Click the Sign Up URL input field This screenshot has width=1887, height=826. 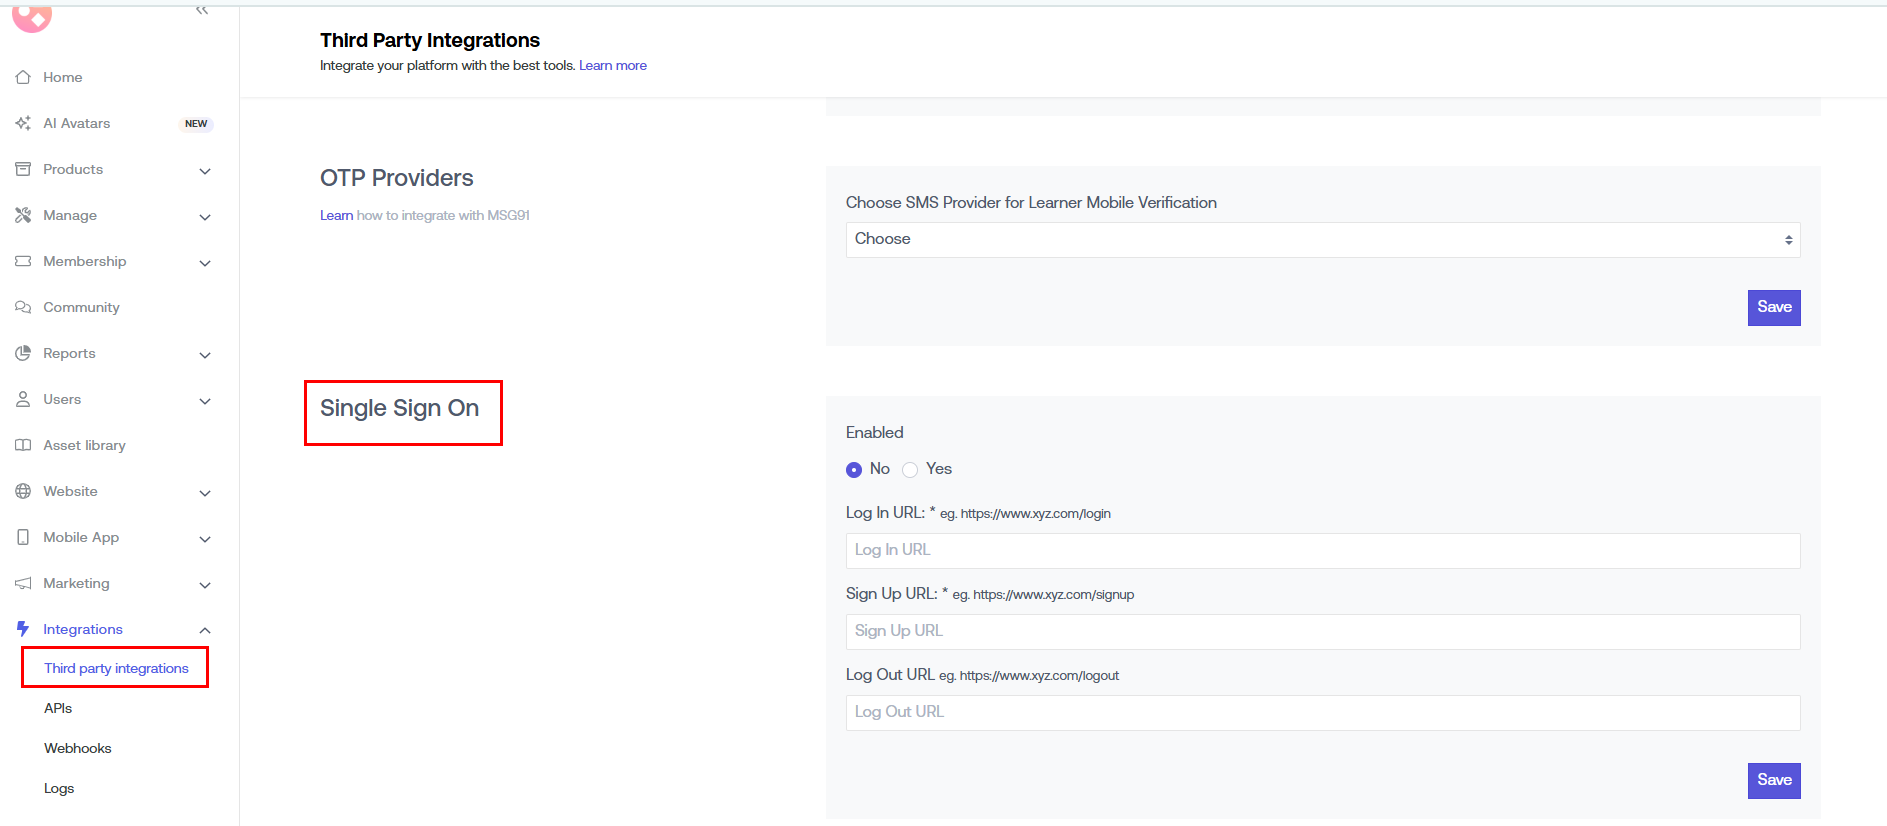point(1322,632)
